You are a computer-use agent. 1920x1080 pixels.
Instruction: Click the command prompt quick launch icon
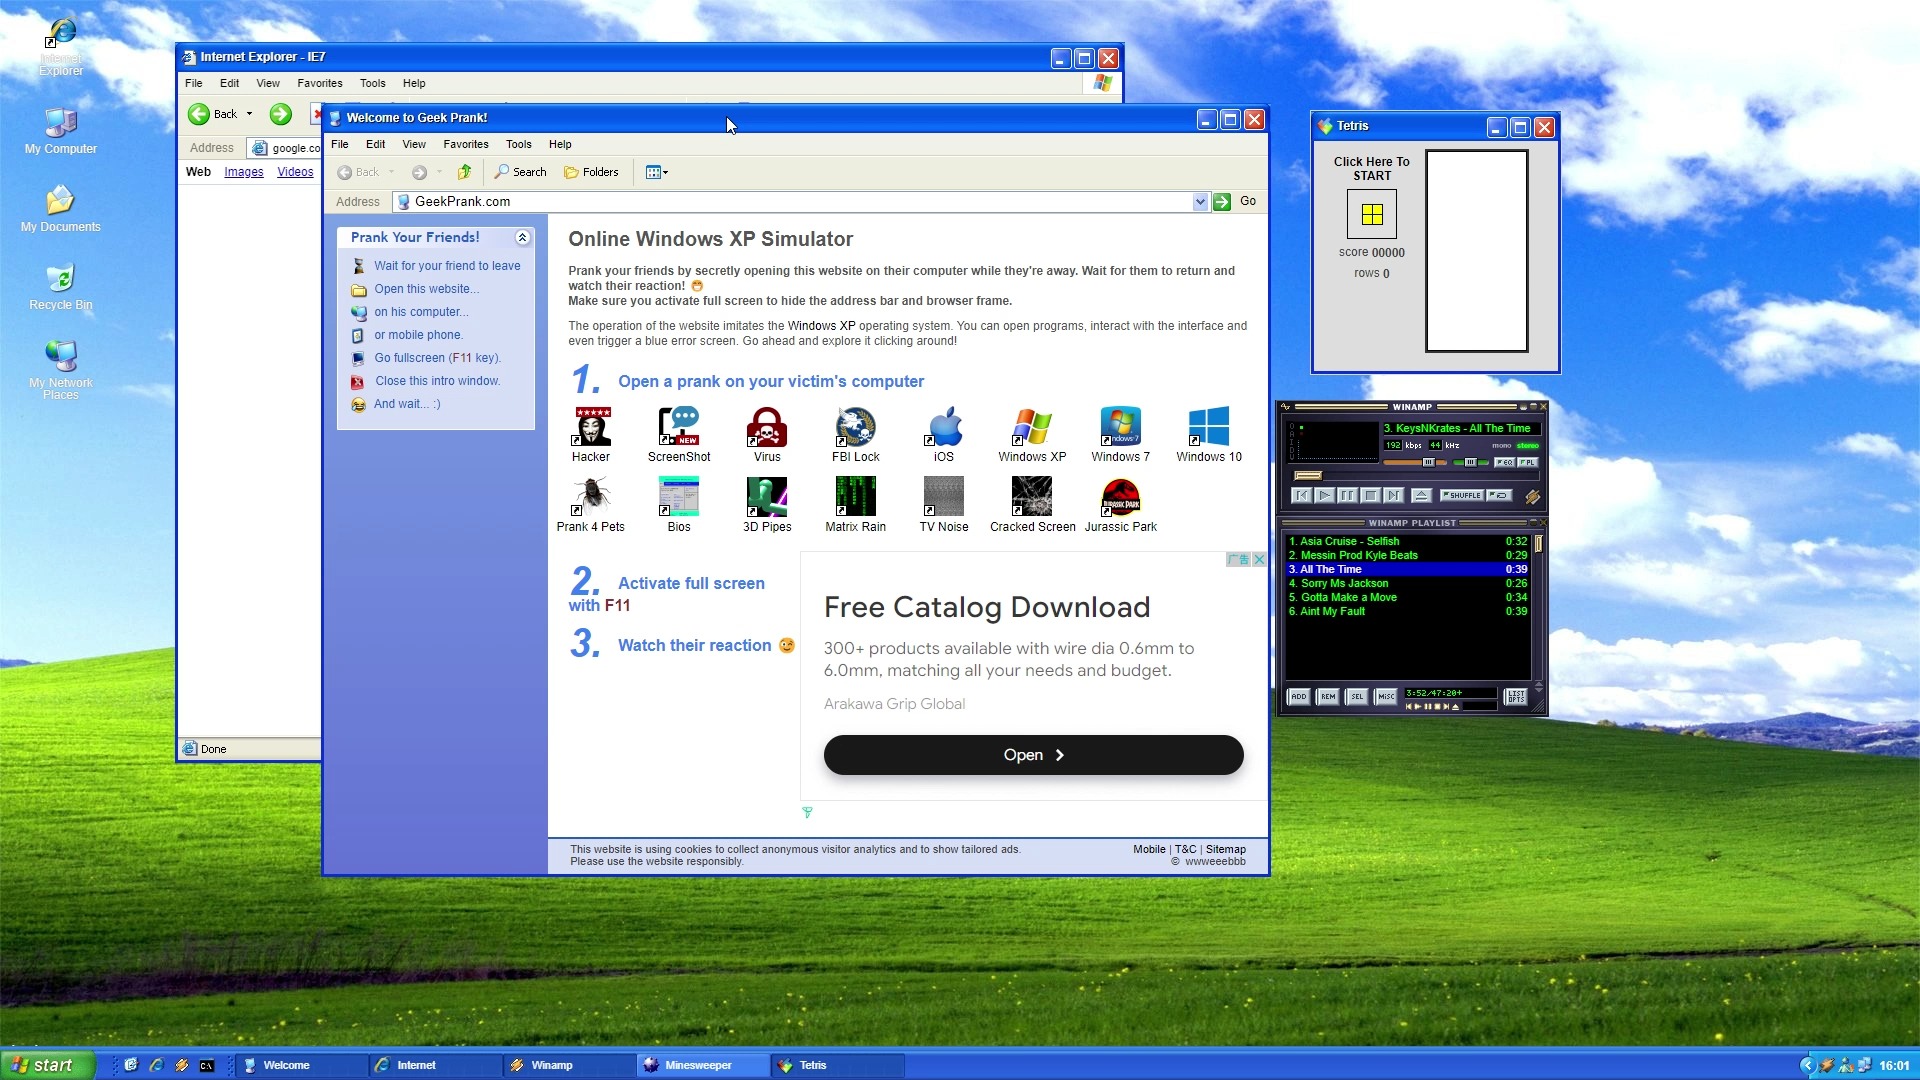tap(207, 1066)
